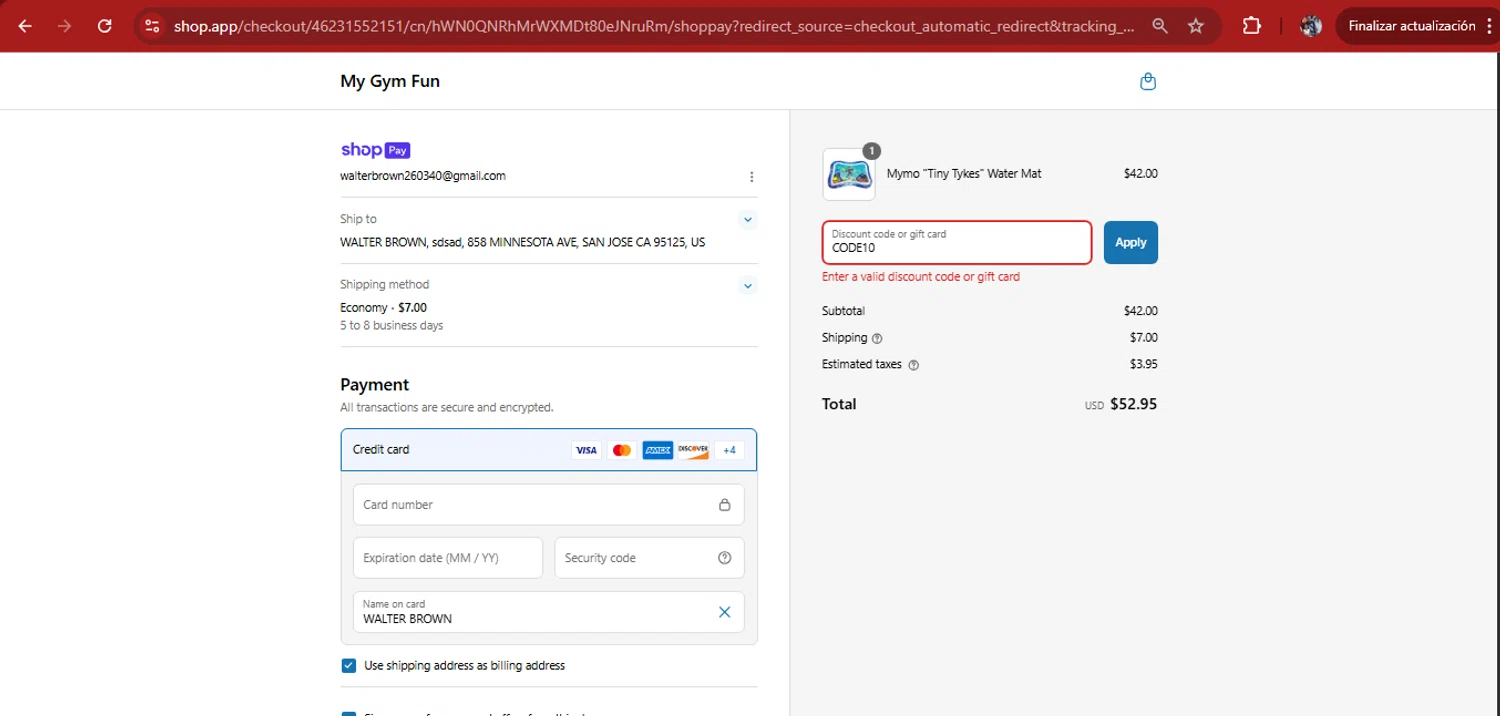The image size is (1500, 716).
Task: Clear the Name on card field
Action: point(725,612)
